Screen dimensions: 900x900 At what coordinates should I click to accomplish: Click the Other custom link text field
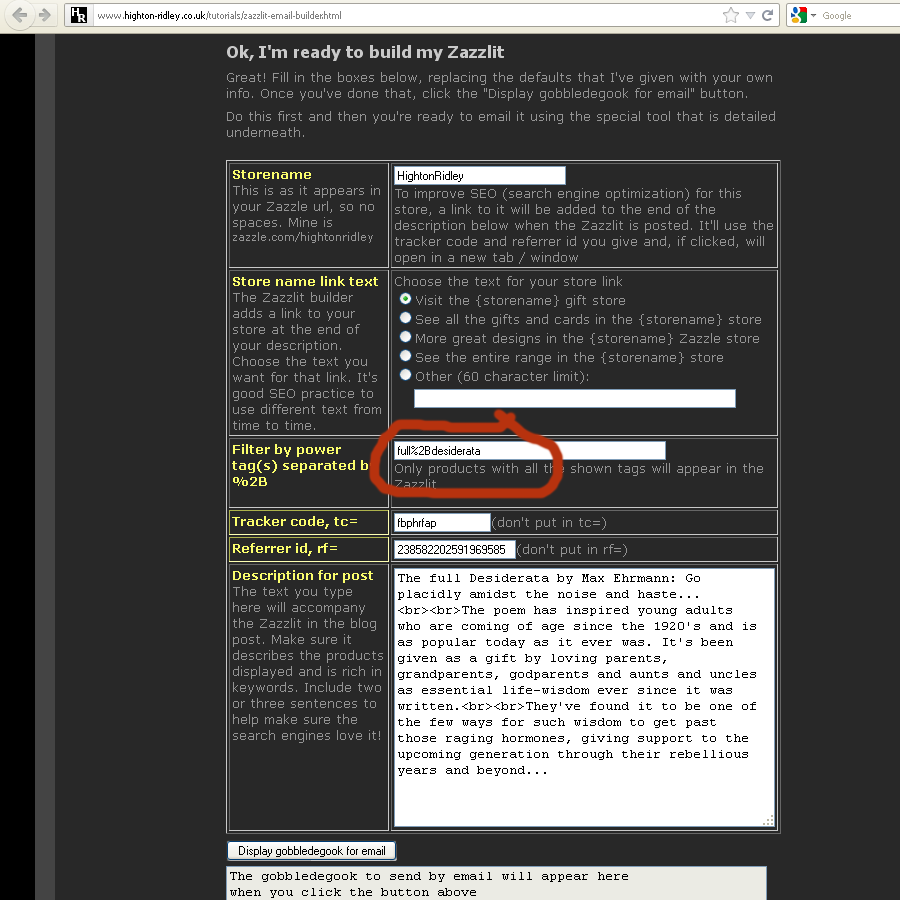point(575,398)
